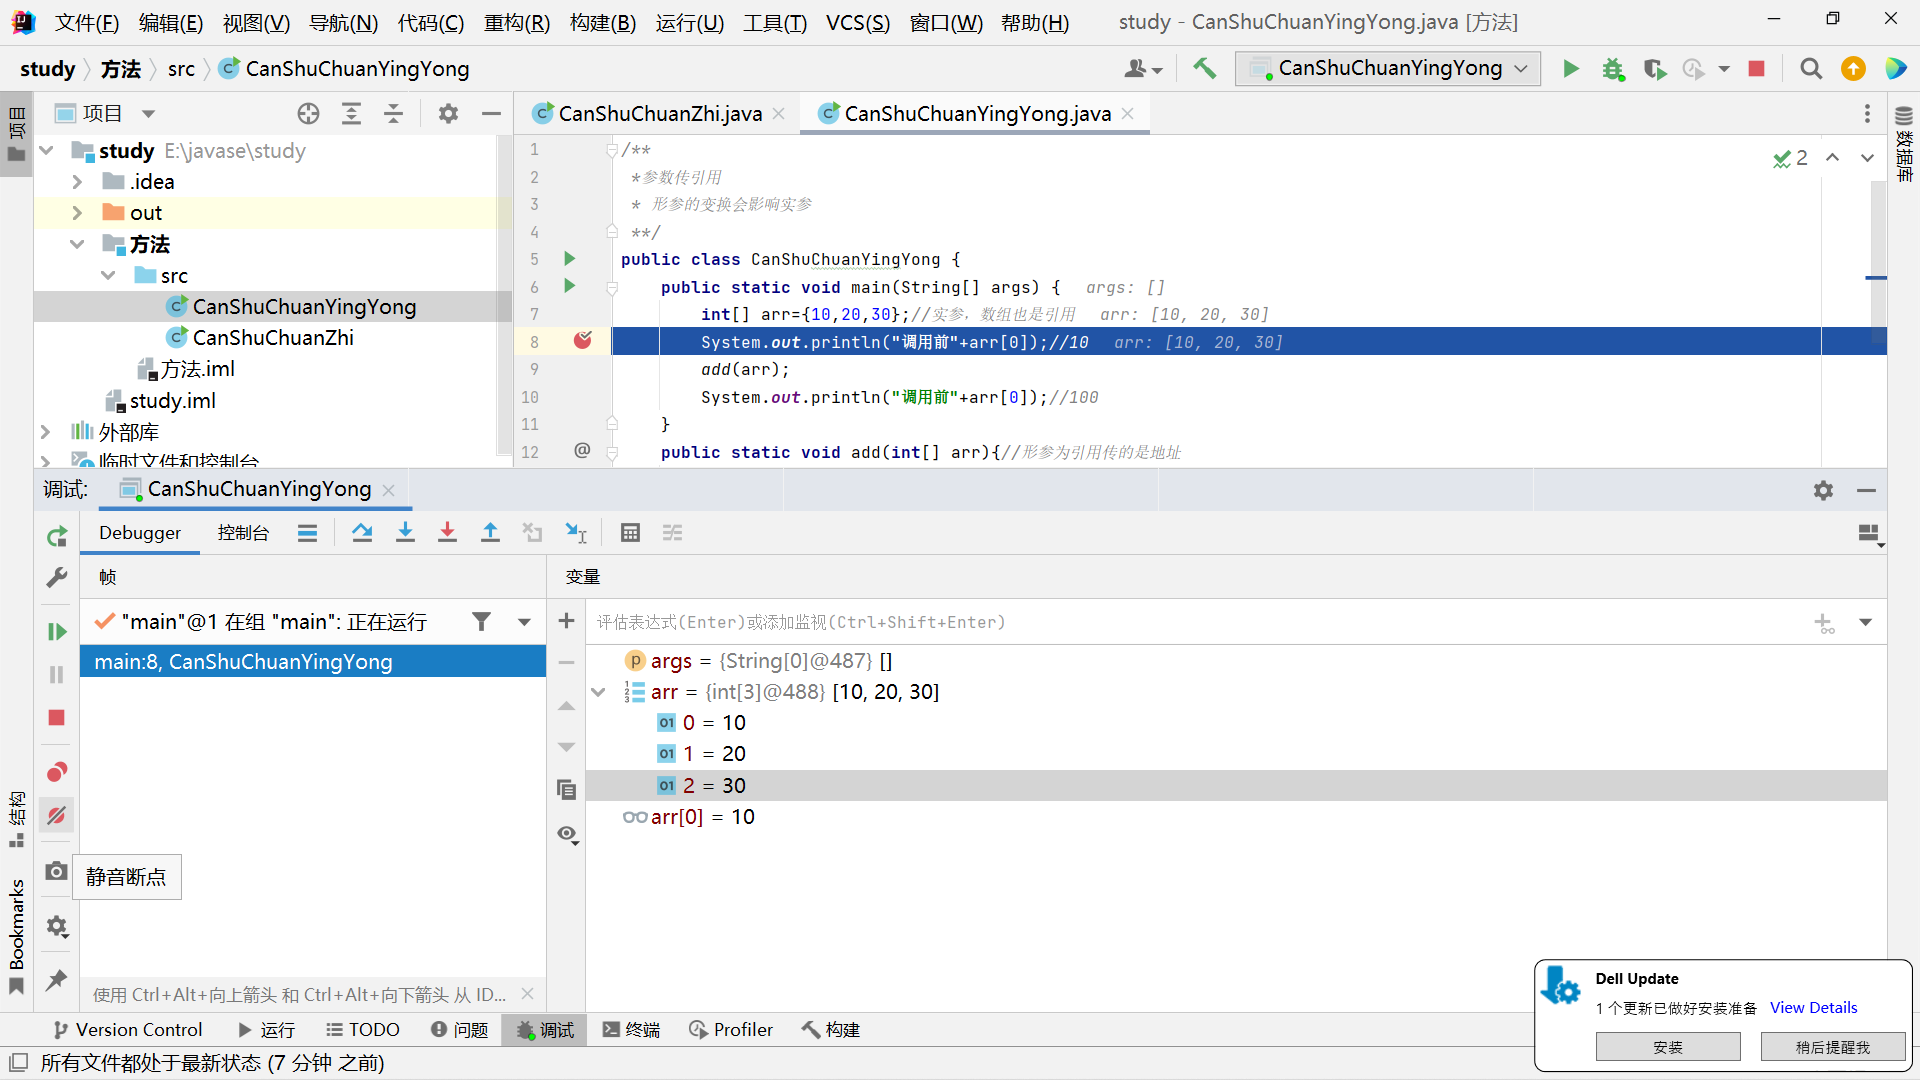Viewport: 1920px width, 1080px height.
Task: Click the 稍后提醒我 button
Action: coord(1832,1047)
